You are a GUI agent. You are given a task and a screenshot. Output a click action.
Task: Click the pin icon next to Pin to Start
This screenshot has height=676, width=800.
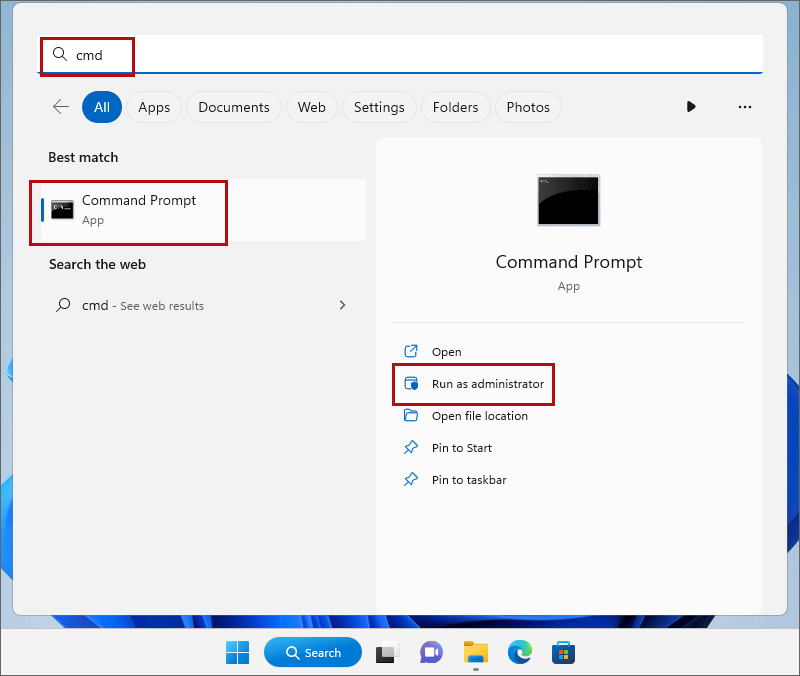411,447
